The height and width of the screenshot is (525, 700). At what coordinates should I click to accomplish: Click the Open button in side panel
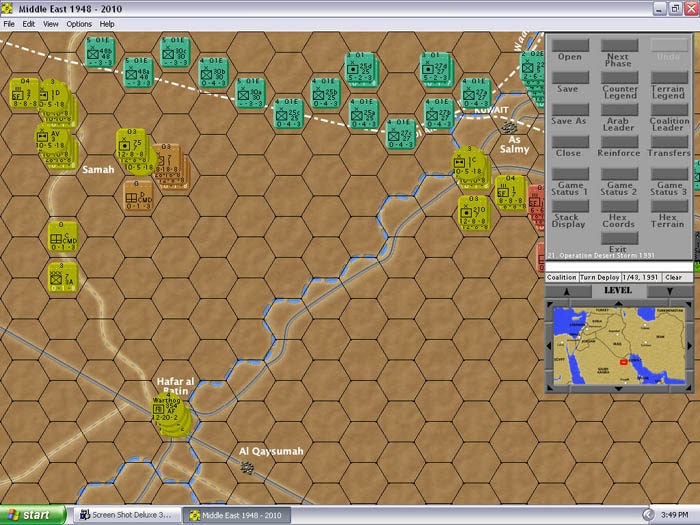[570, 45]
